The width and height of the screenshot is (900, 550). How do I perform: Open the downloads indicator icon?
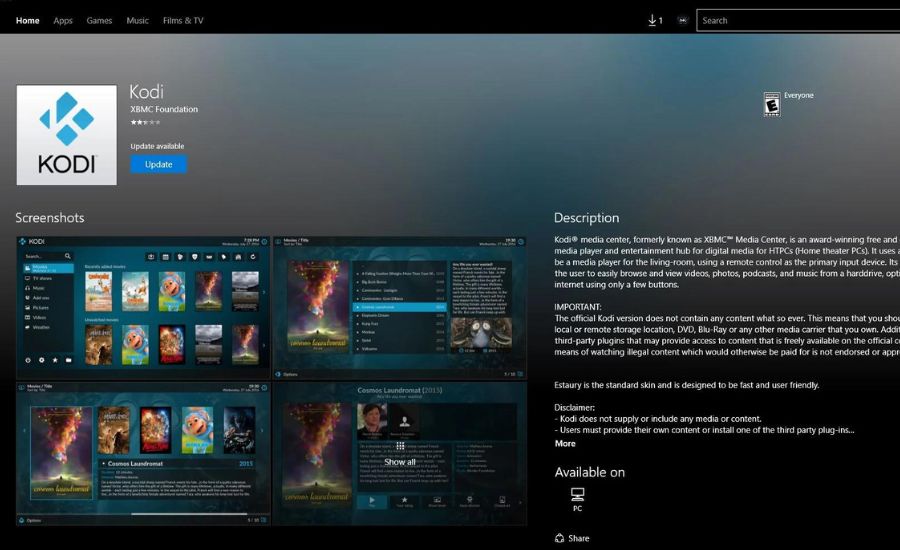(x=655, y=21)
